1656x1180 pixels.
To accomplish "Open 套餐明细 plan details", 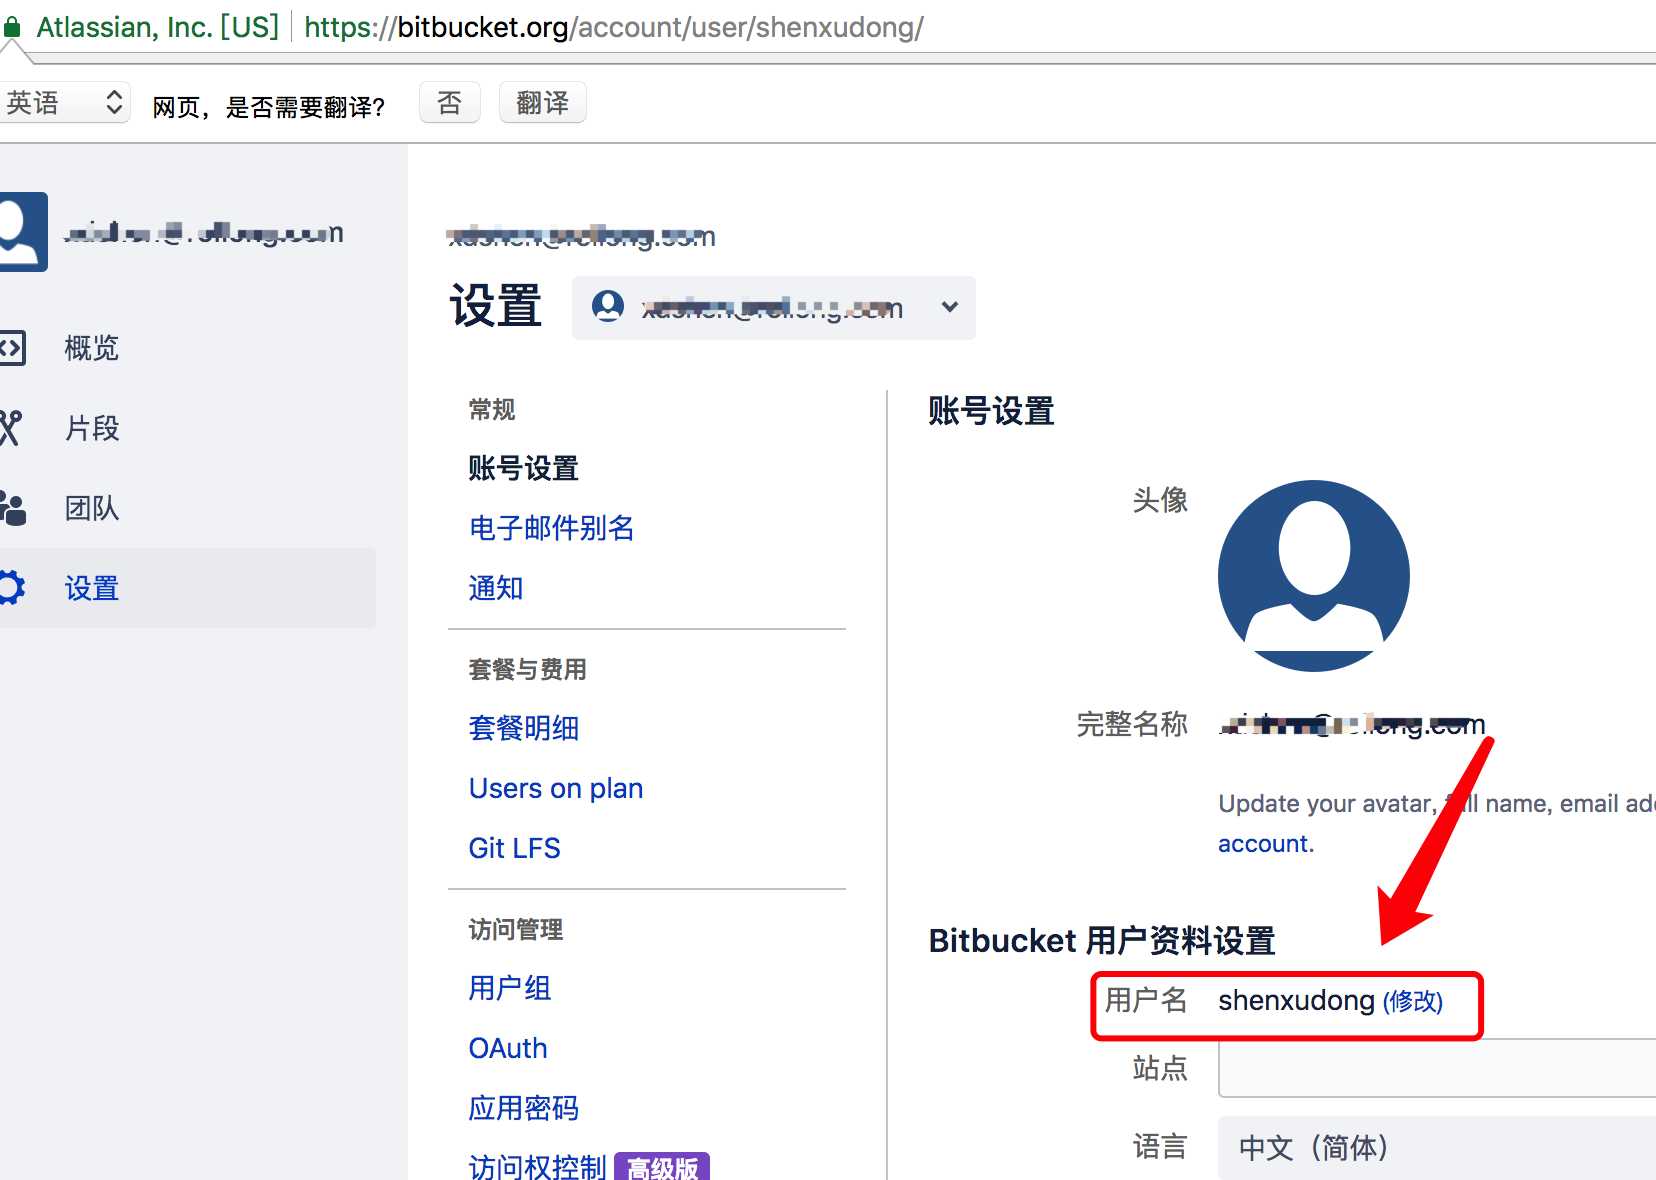I will point(524,728).
